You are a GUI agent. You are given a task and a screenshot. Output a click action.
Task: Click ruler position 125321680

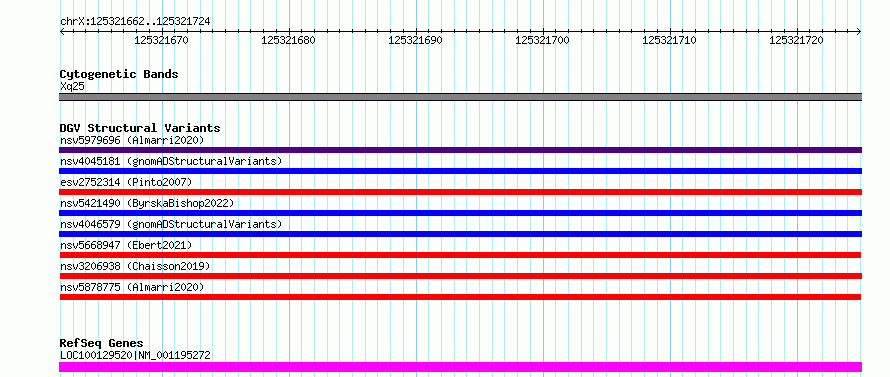[288, 40]
